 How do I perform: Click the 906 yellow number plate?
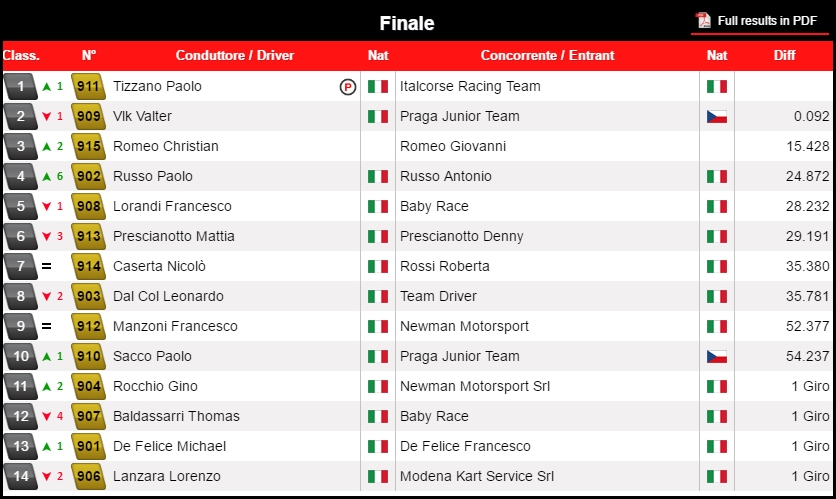coord(89,476)
